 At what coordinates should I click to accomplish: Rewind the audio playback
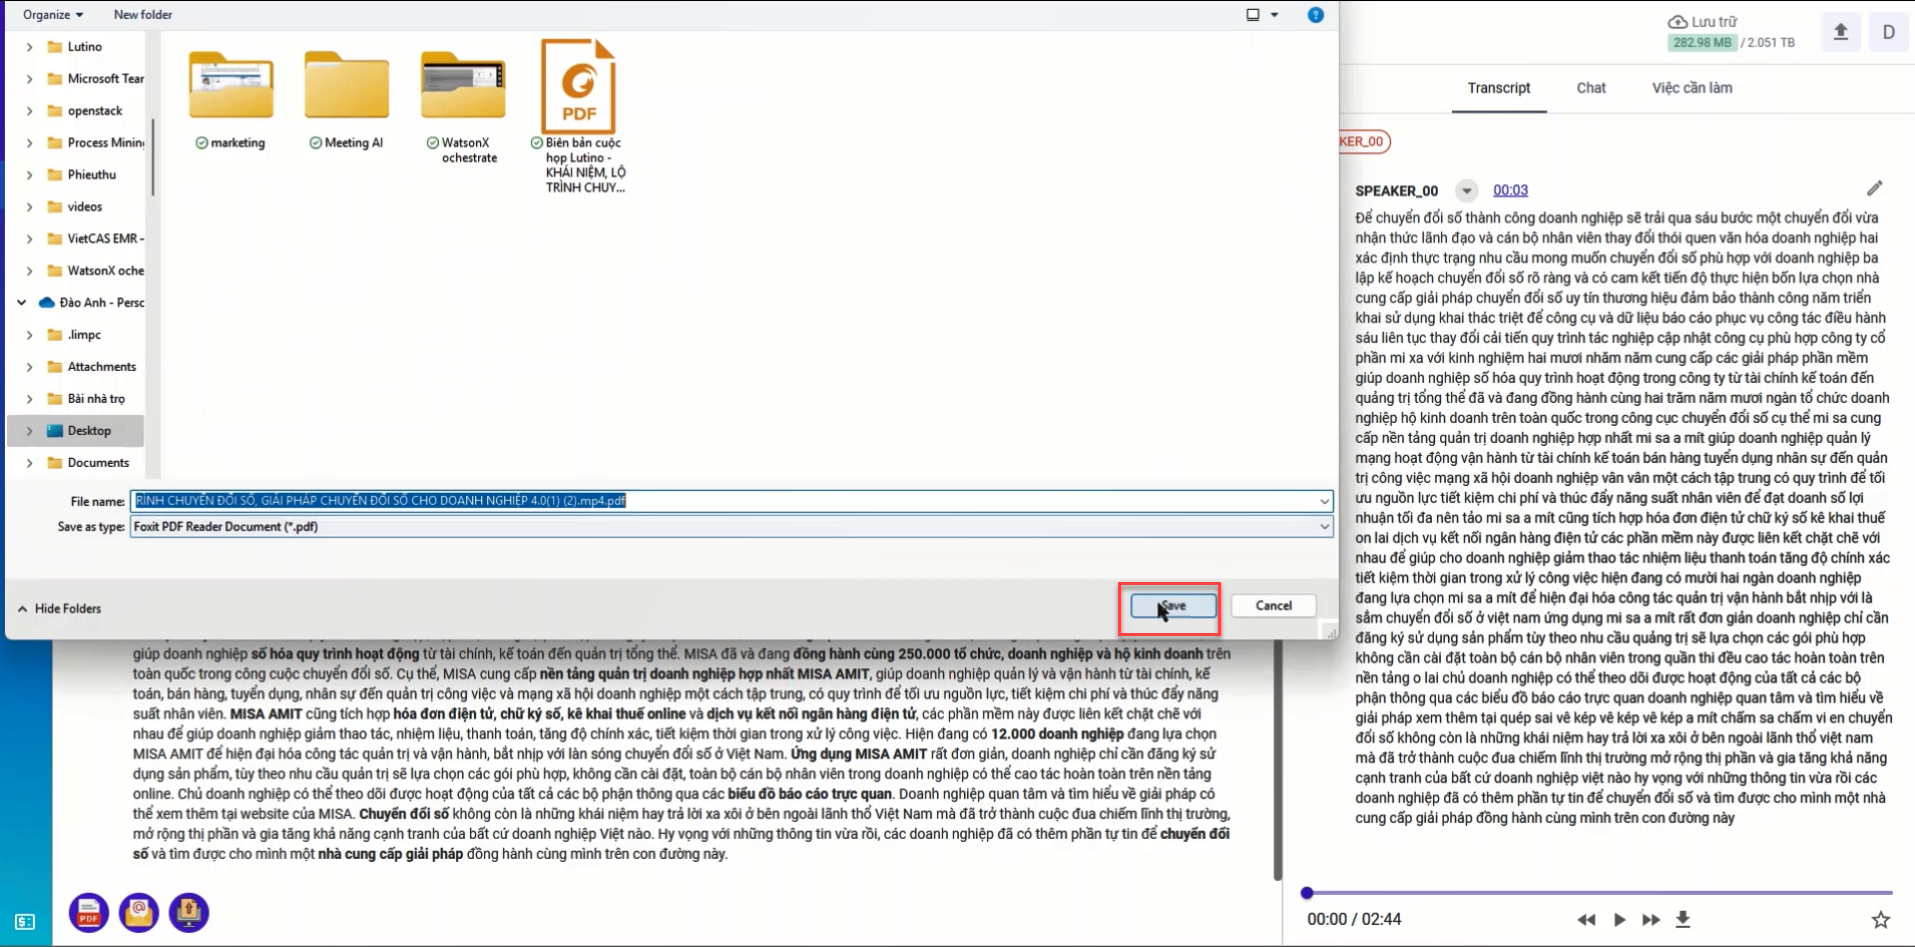point(1586,920)
